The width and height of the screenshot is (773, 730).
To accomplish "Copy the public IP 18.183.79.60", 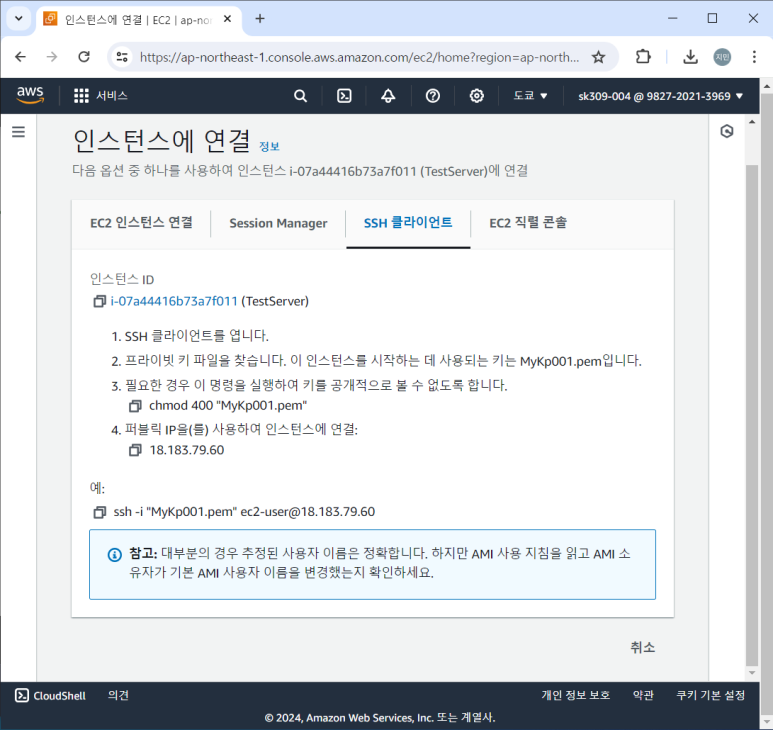I will [x=135, y=450].
